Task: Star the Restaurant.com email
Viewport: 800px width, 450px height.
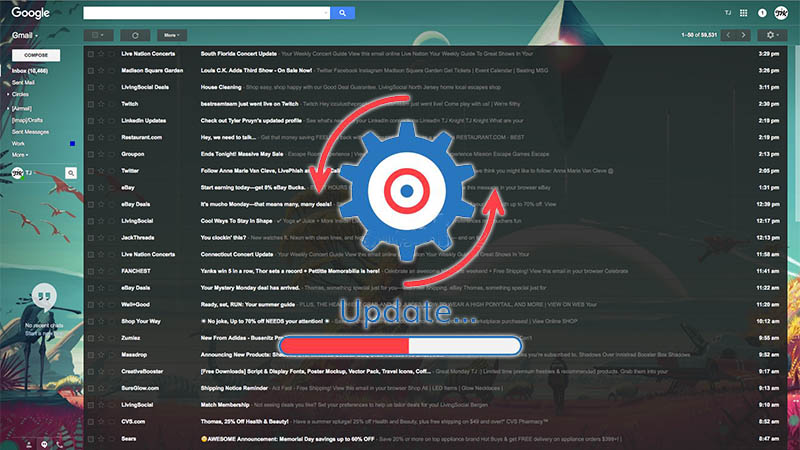Action: coord(101,137)
